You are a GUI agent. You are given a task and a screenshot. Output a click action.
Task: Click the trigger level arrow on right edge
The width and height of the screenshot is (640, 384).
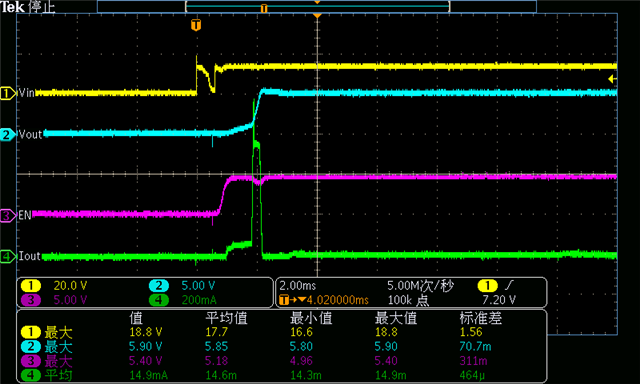[x=612, y=79]
